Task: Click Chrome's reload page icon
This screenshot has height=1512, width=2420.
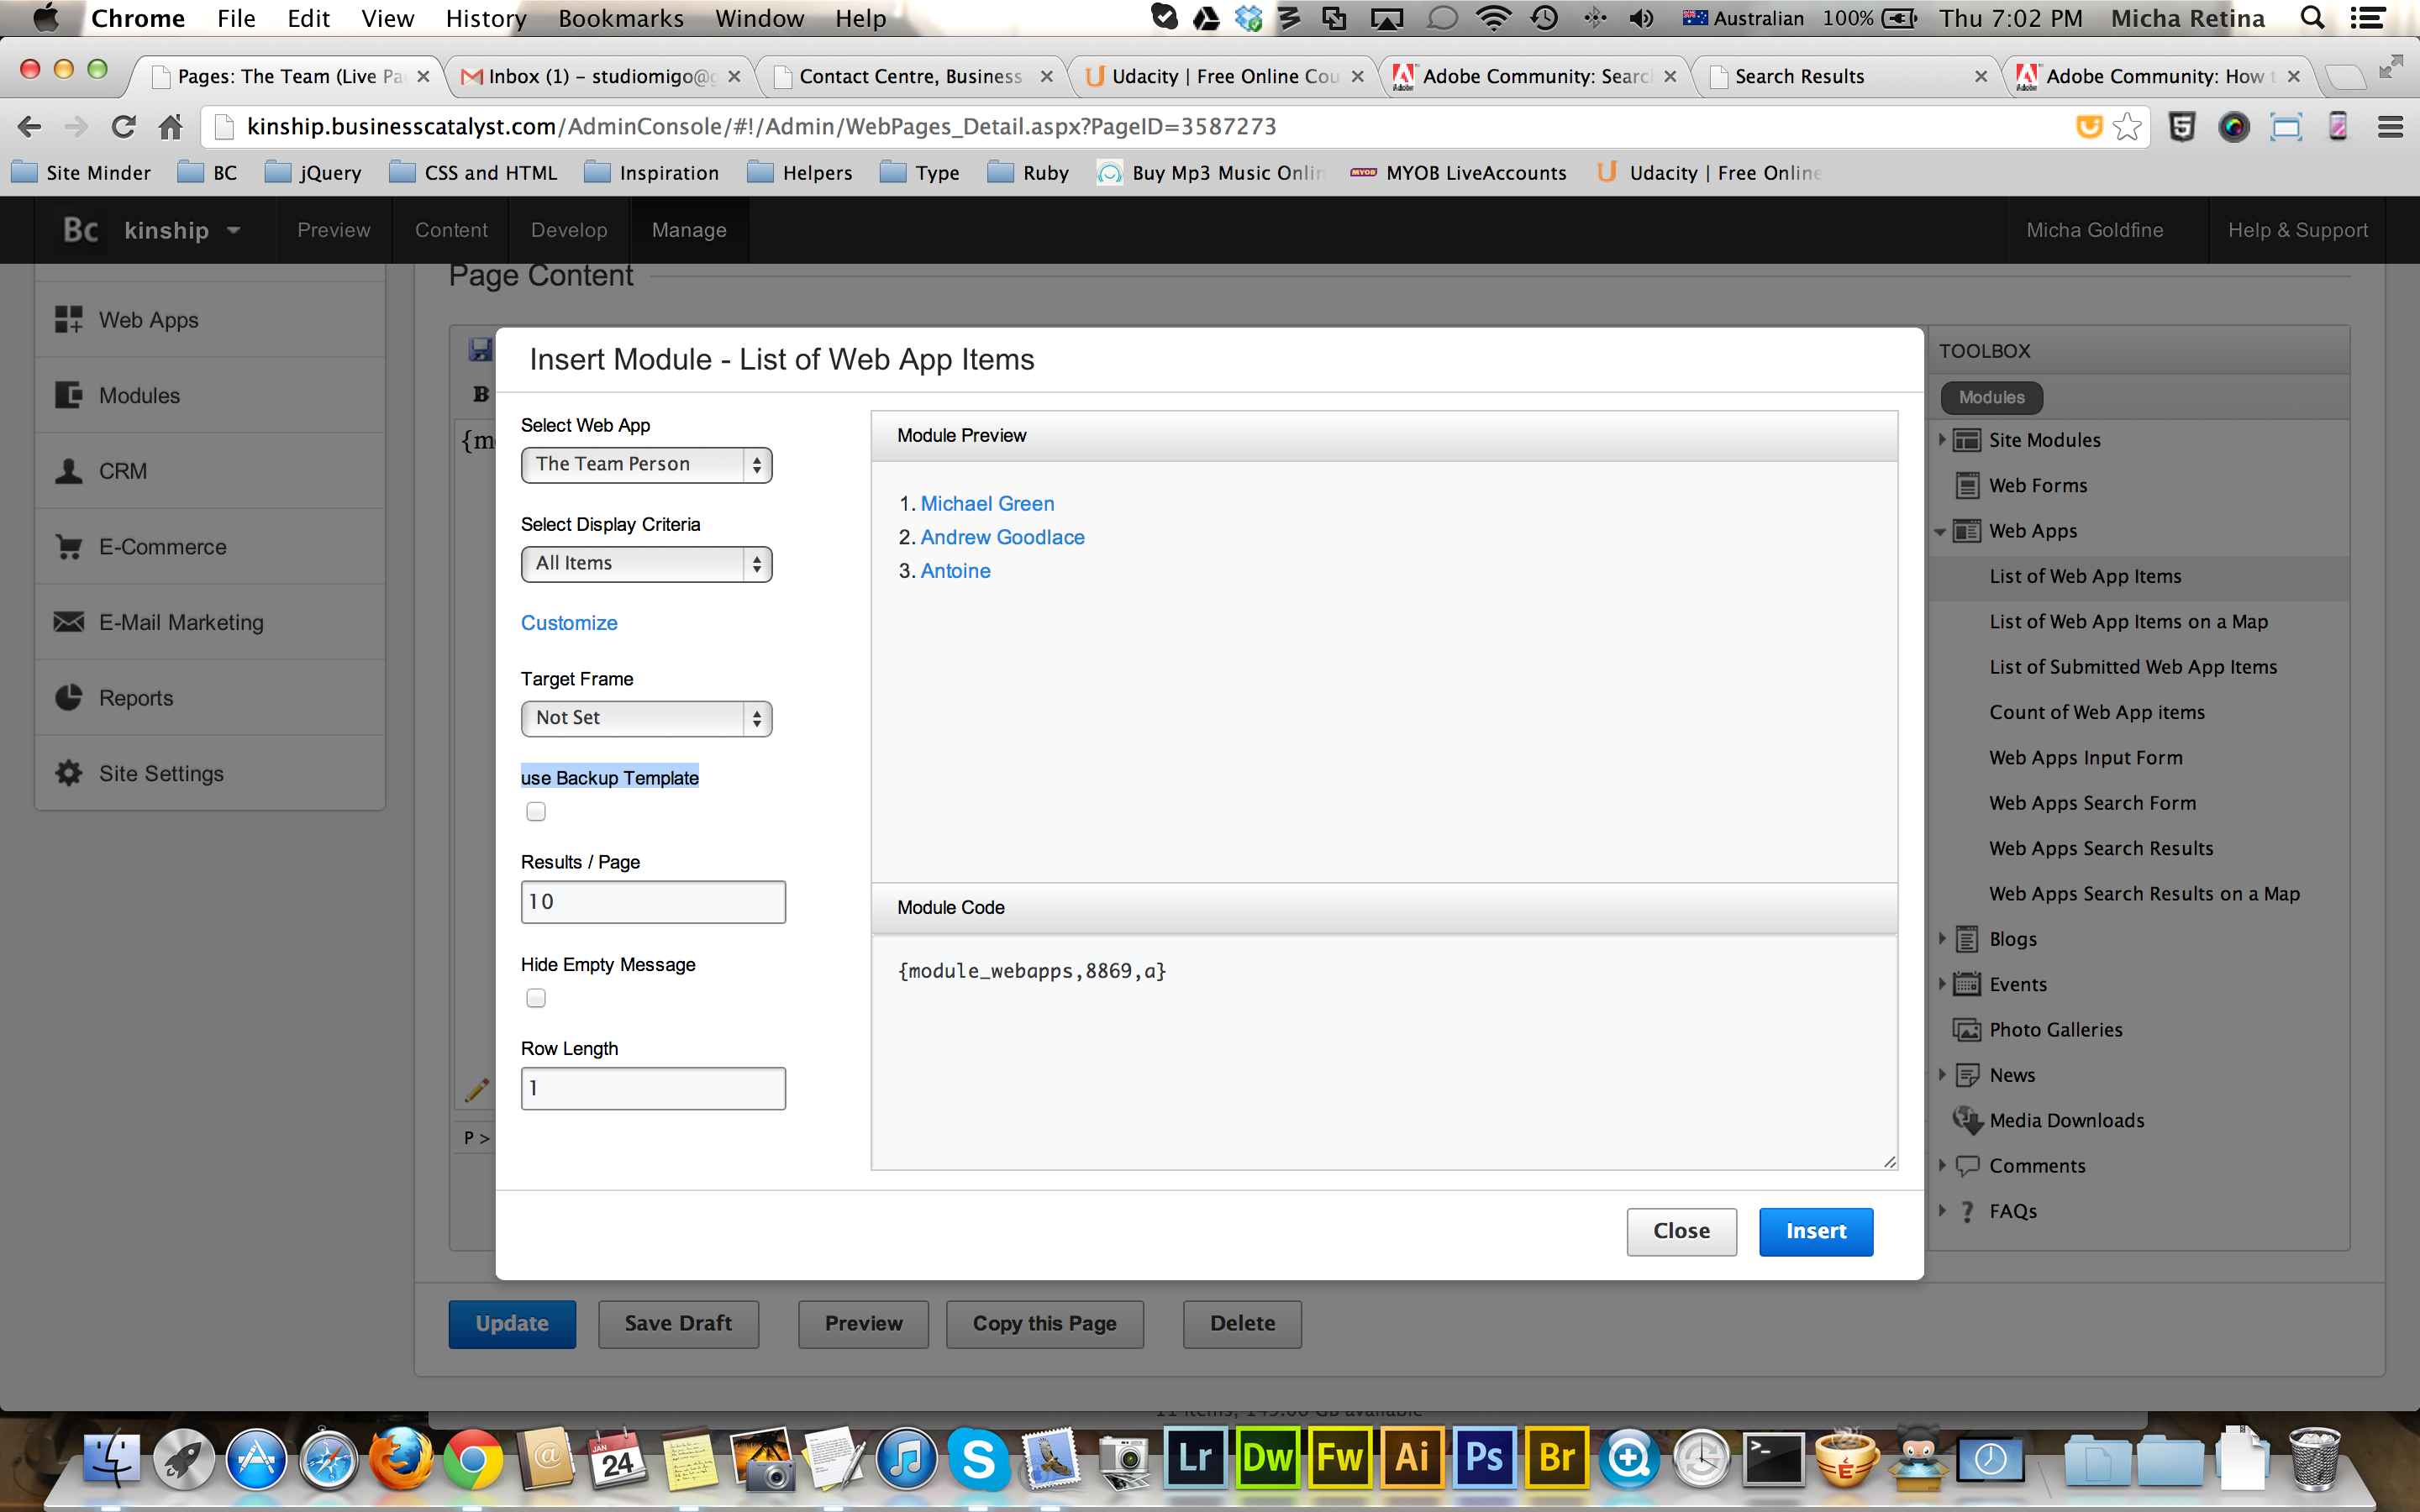Action: point(123,127)
